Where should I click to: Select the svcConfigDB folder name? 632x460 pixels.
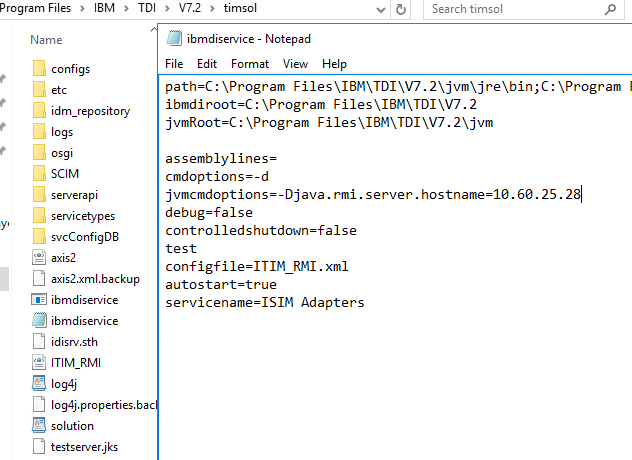(85, 237)
